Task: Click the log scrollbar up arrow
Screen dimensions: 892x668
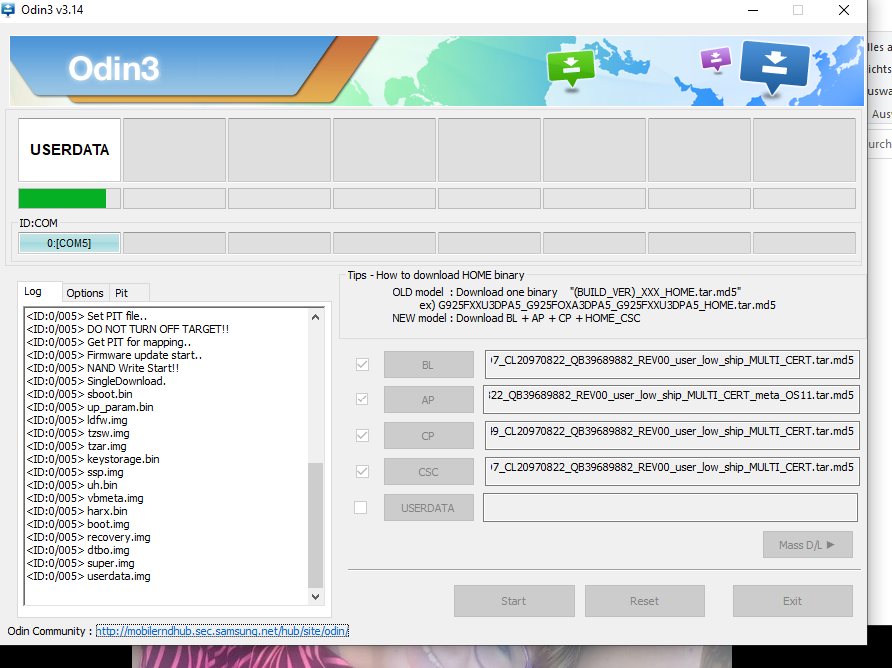Action: (315, 317)
